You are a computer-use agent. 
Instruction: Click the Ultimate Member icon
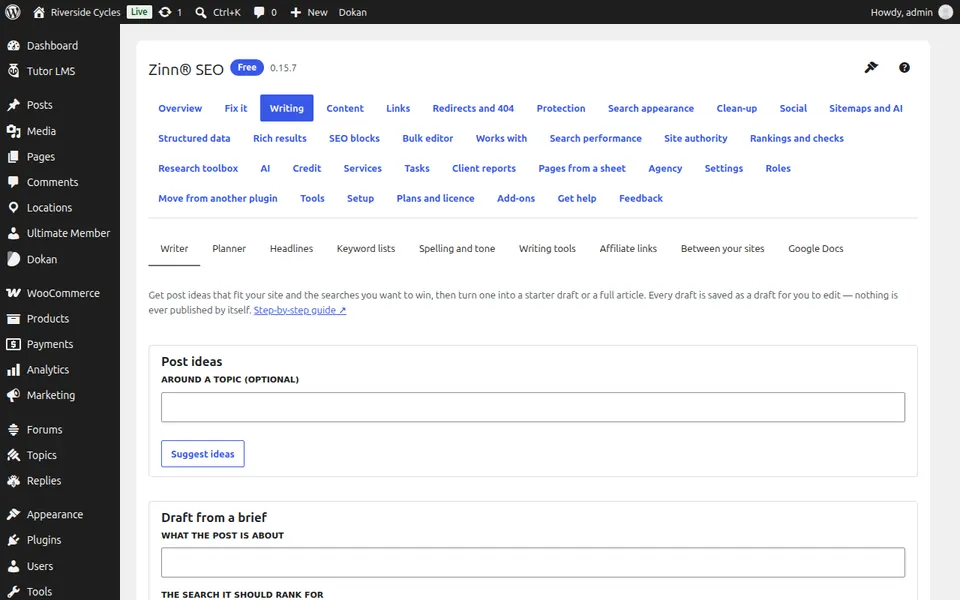point(13,233)
